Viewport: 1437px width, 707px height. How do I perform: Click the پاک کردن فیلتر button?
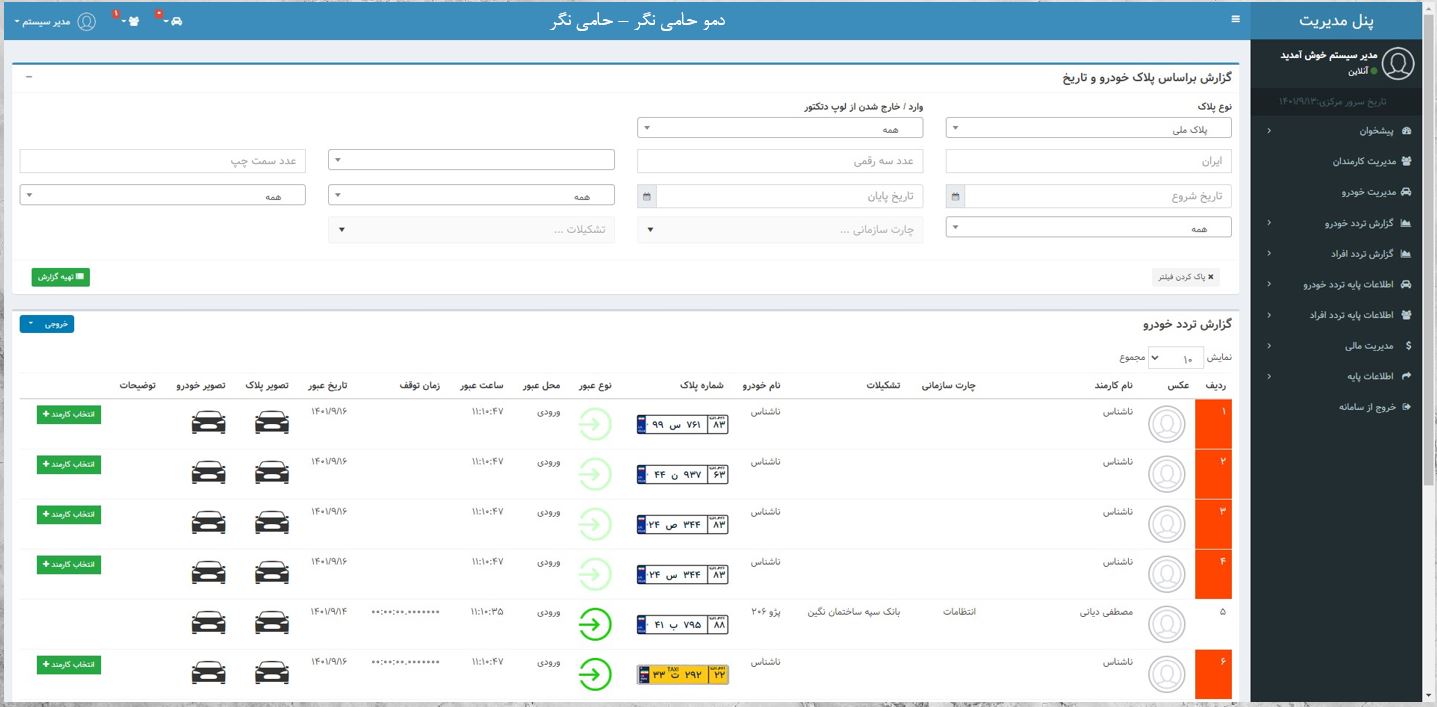(1186, 277)
